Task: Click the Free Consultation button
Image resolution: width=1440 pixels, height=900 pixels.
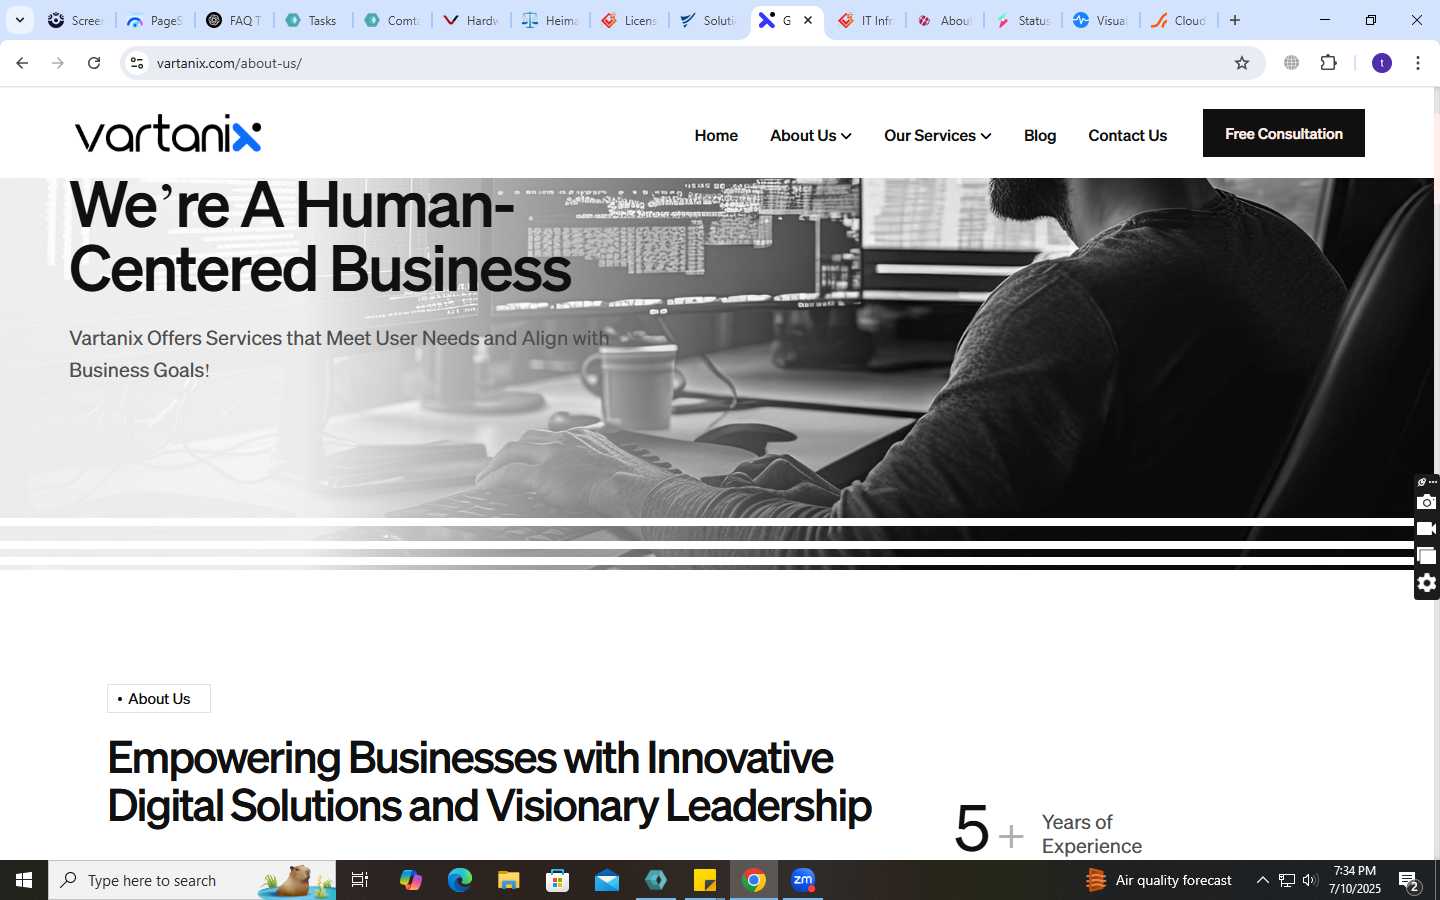Action: point(1284,133)
